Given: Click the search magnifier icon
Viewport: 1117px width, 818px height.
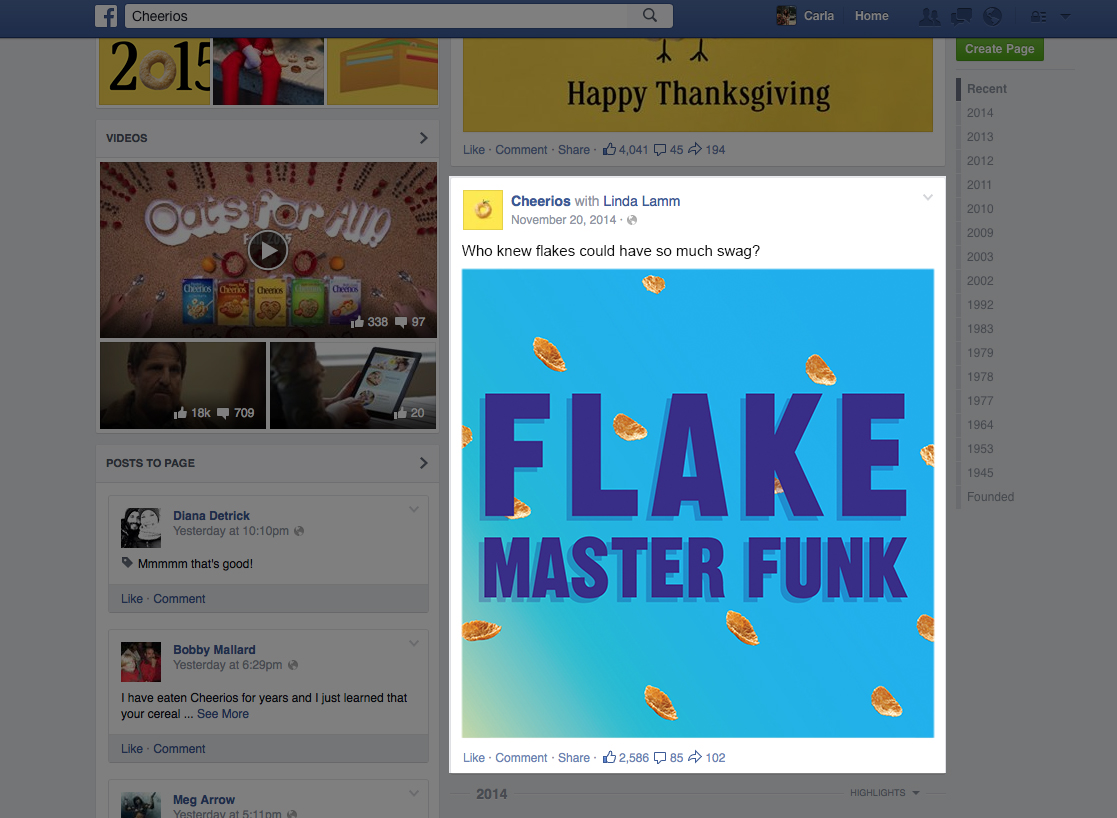Looking at the screenshot, I should coord(650,15).
